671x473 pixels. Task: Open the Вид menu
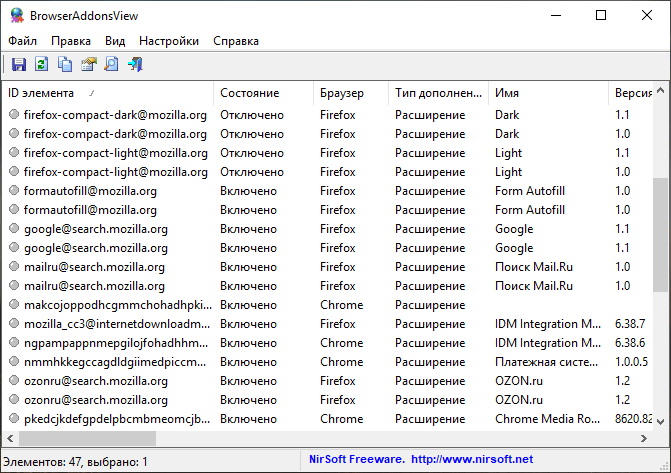[115, 41]
